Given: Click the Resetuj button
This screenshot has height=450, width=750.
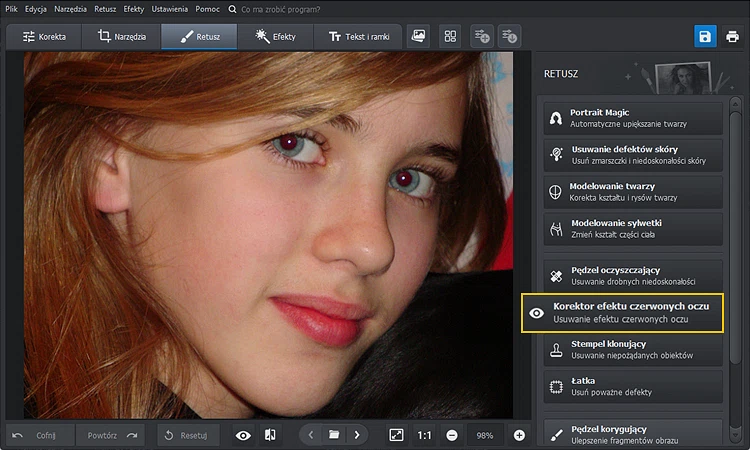Looking at the screenshot, I should pyautogui.click(x=188, y=435).
